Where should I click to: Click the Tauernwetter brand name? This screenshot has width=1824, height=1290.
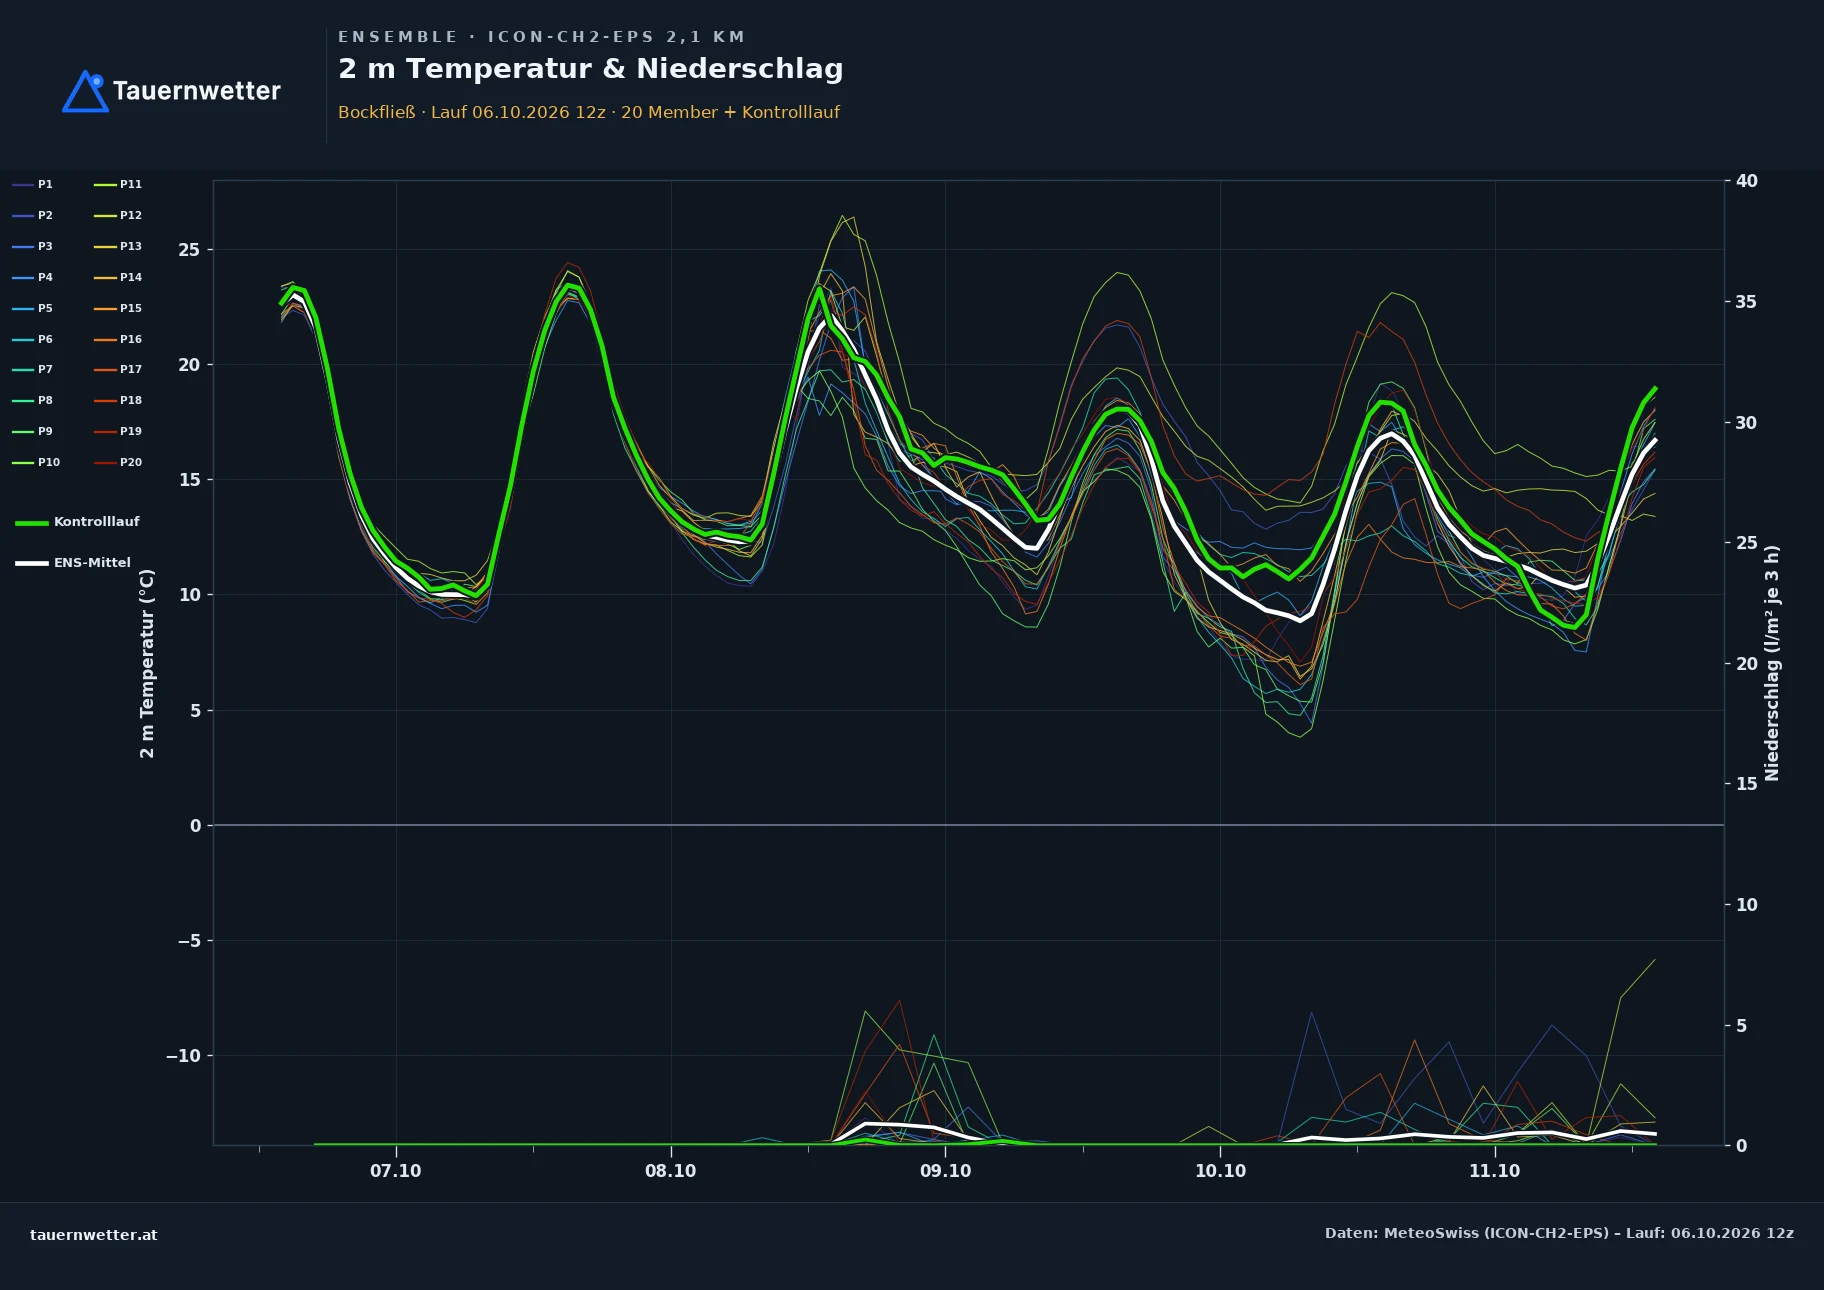pos(197,91)
